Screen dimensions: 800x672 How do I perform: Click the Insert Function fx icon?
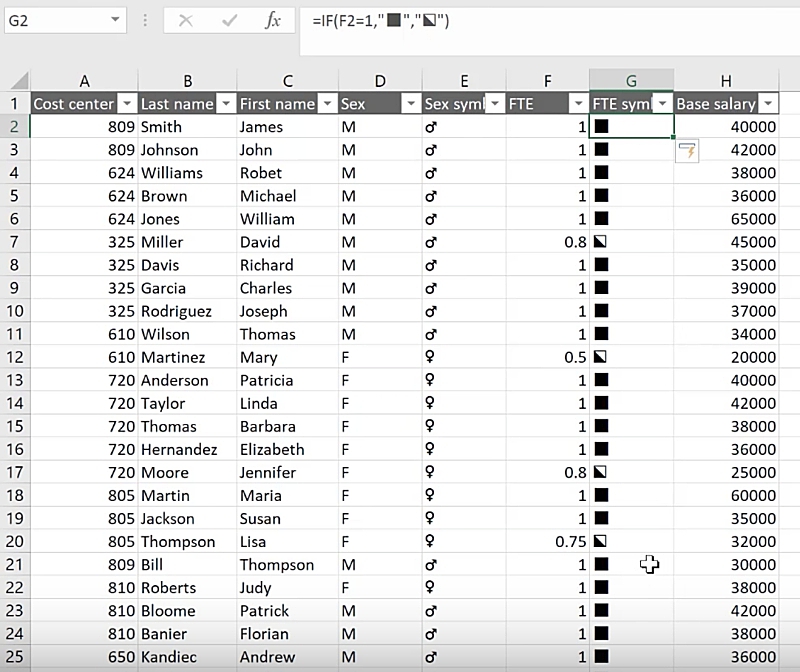click(x=272, y=20)
